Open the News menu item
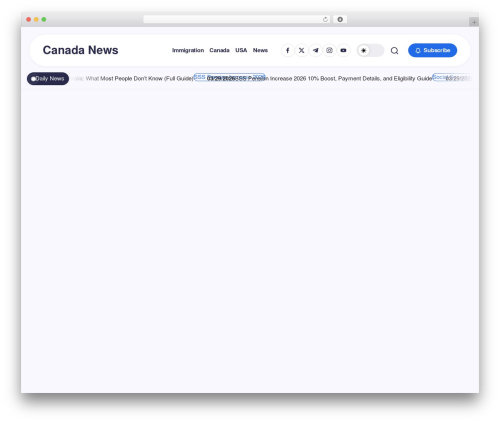 pyautogui.click(x=260, y=50)
